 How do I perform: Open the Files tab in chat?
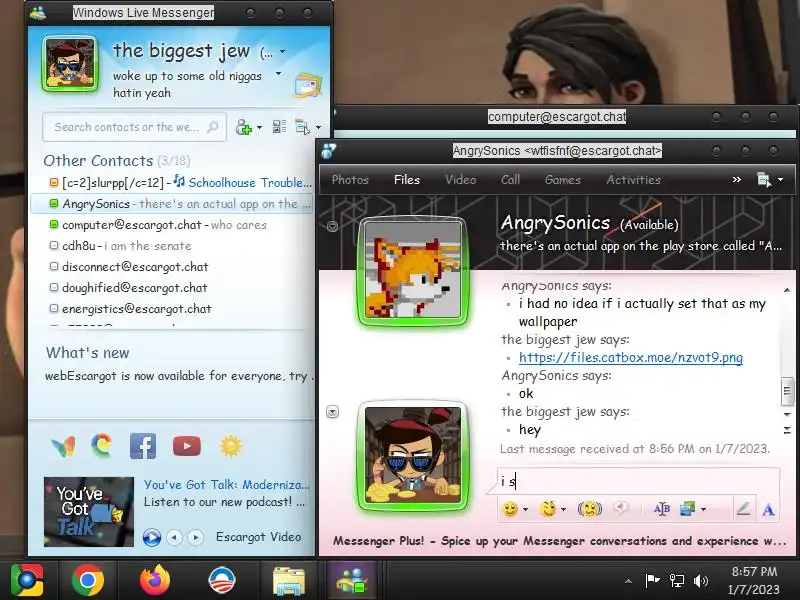tap(407, 180)
